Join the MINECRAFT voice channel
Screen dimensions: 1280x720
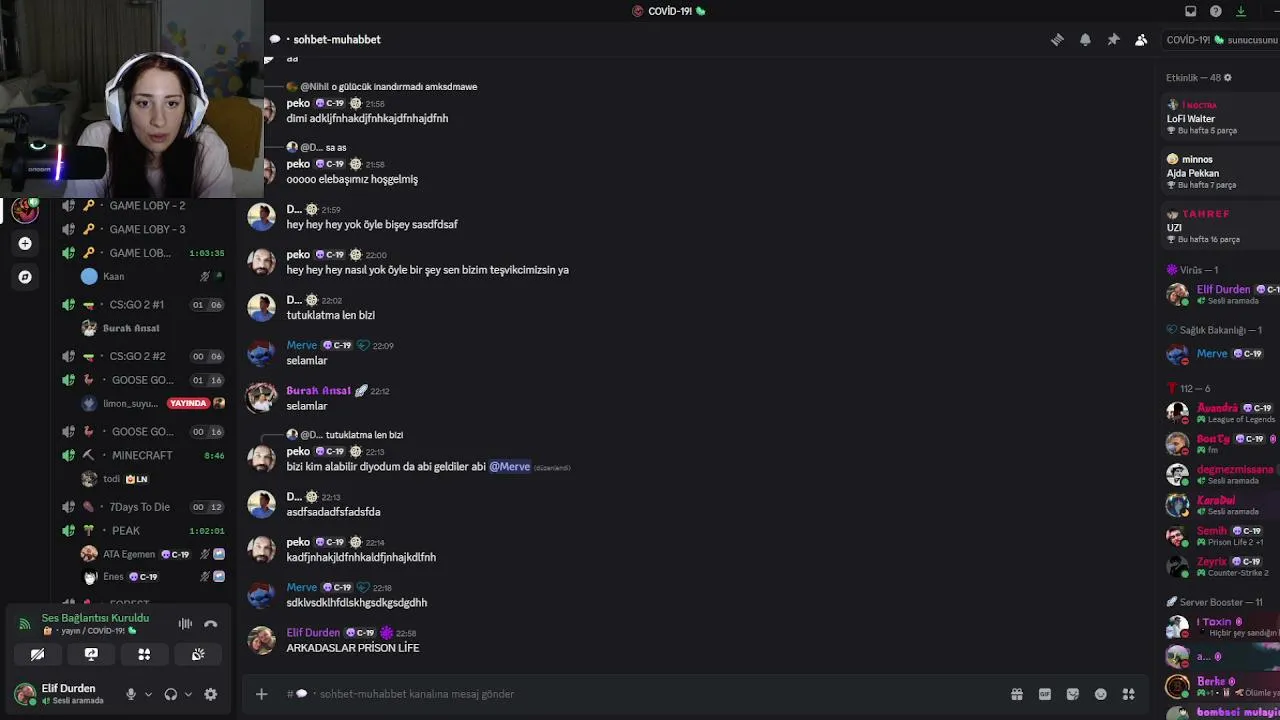[x=142, y=455]
